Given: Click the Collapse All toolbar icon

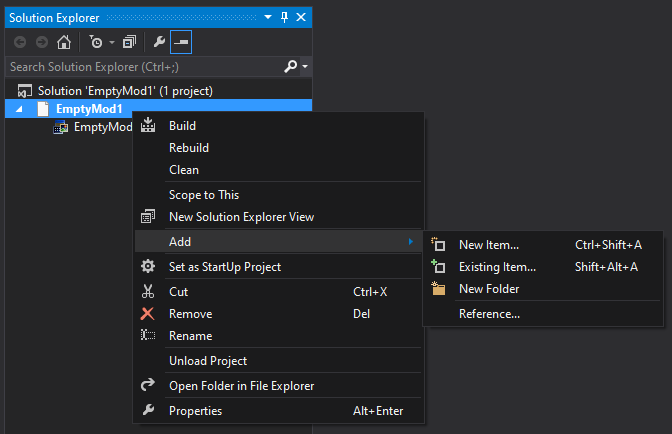Looking at the screenshot, I should (x=130, y=42).
